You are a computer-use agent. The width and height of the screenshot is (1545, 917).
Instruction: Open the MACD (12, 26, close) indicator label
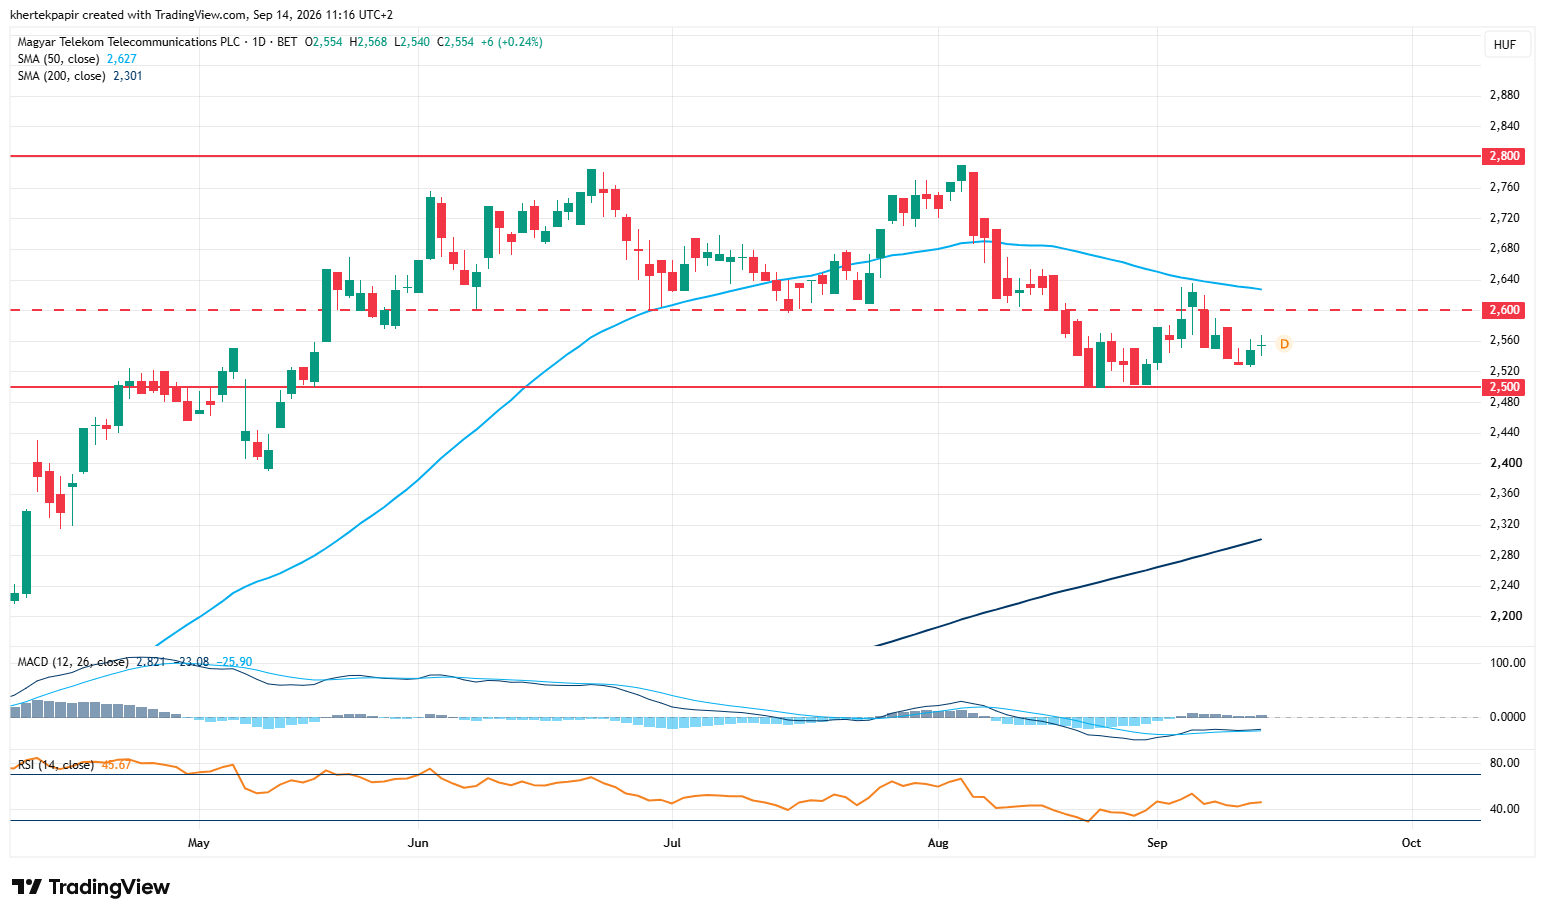click(x=73, y=662)
